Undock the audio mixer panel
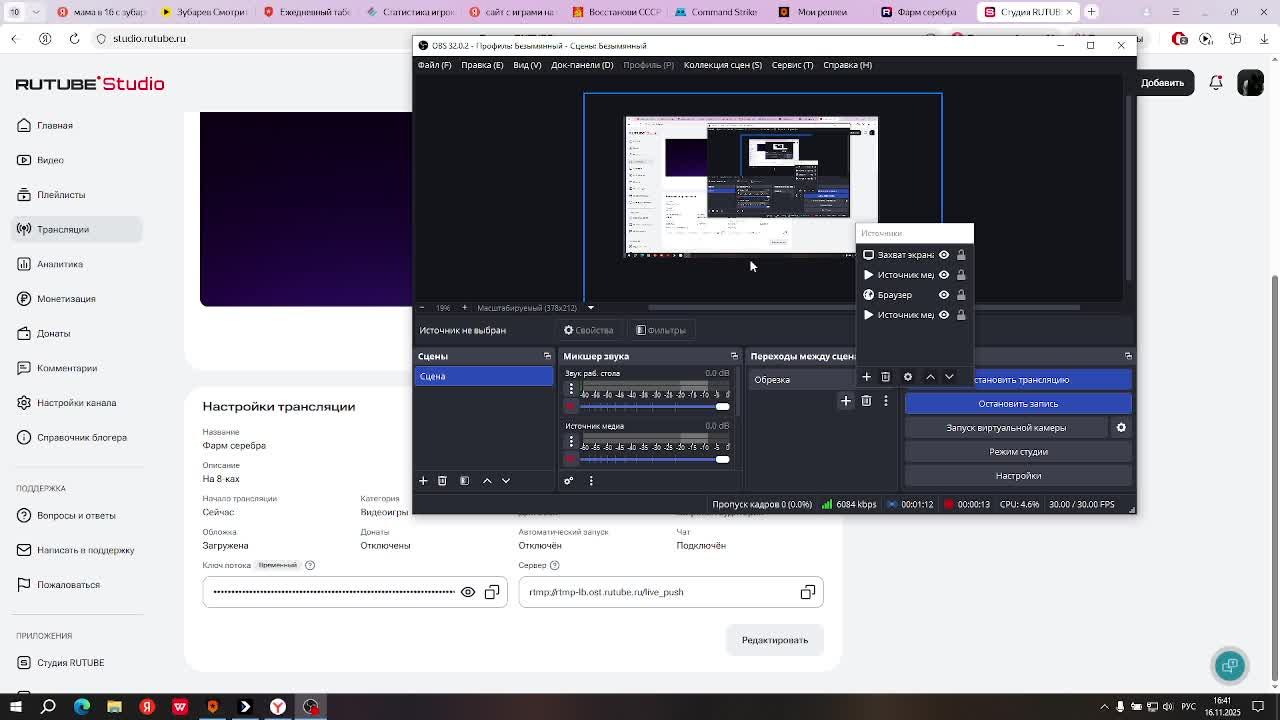 734,356
